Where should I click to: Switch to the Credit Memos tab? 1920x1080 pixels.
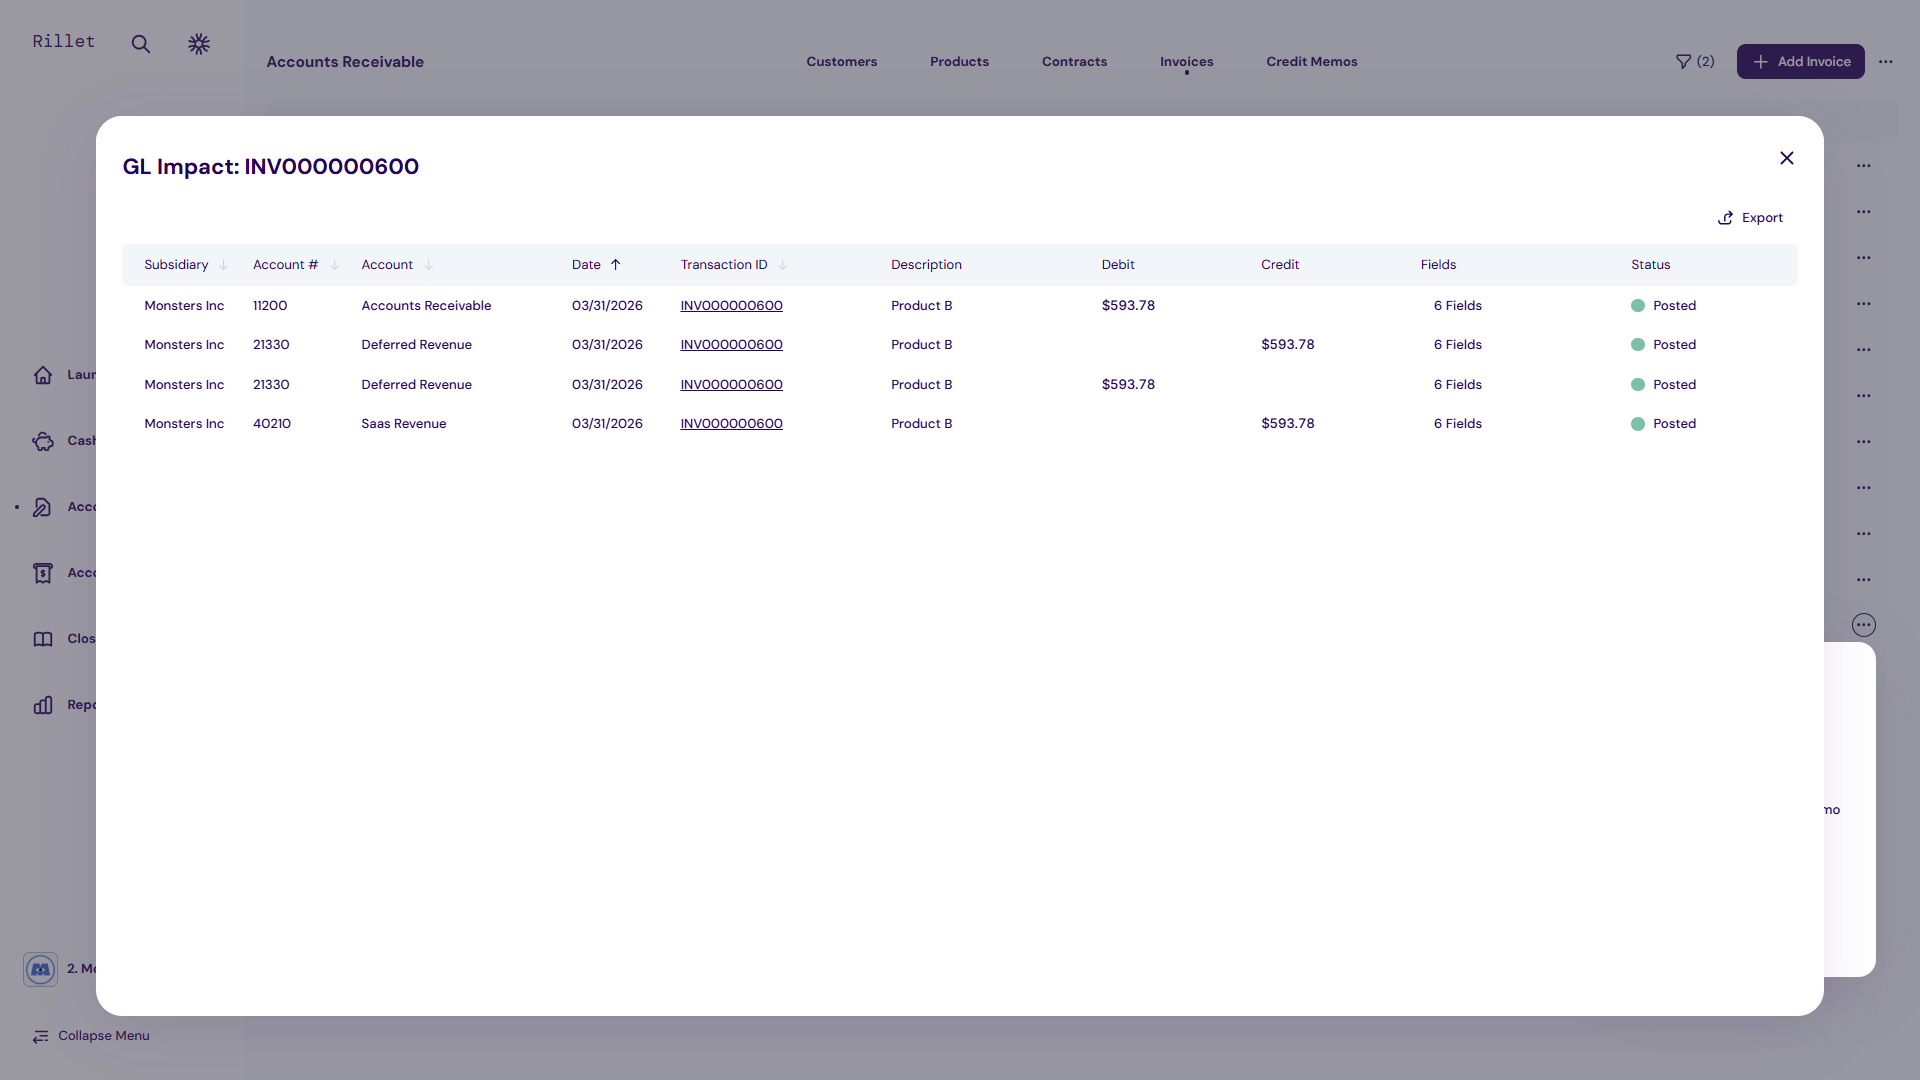pyautogui.click(x=1311, y=62)
